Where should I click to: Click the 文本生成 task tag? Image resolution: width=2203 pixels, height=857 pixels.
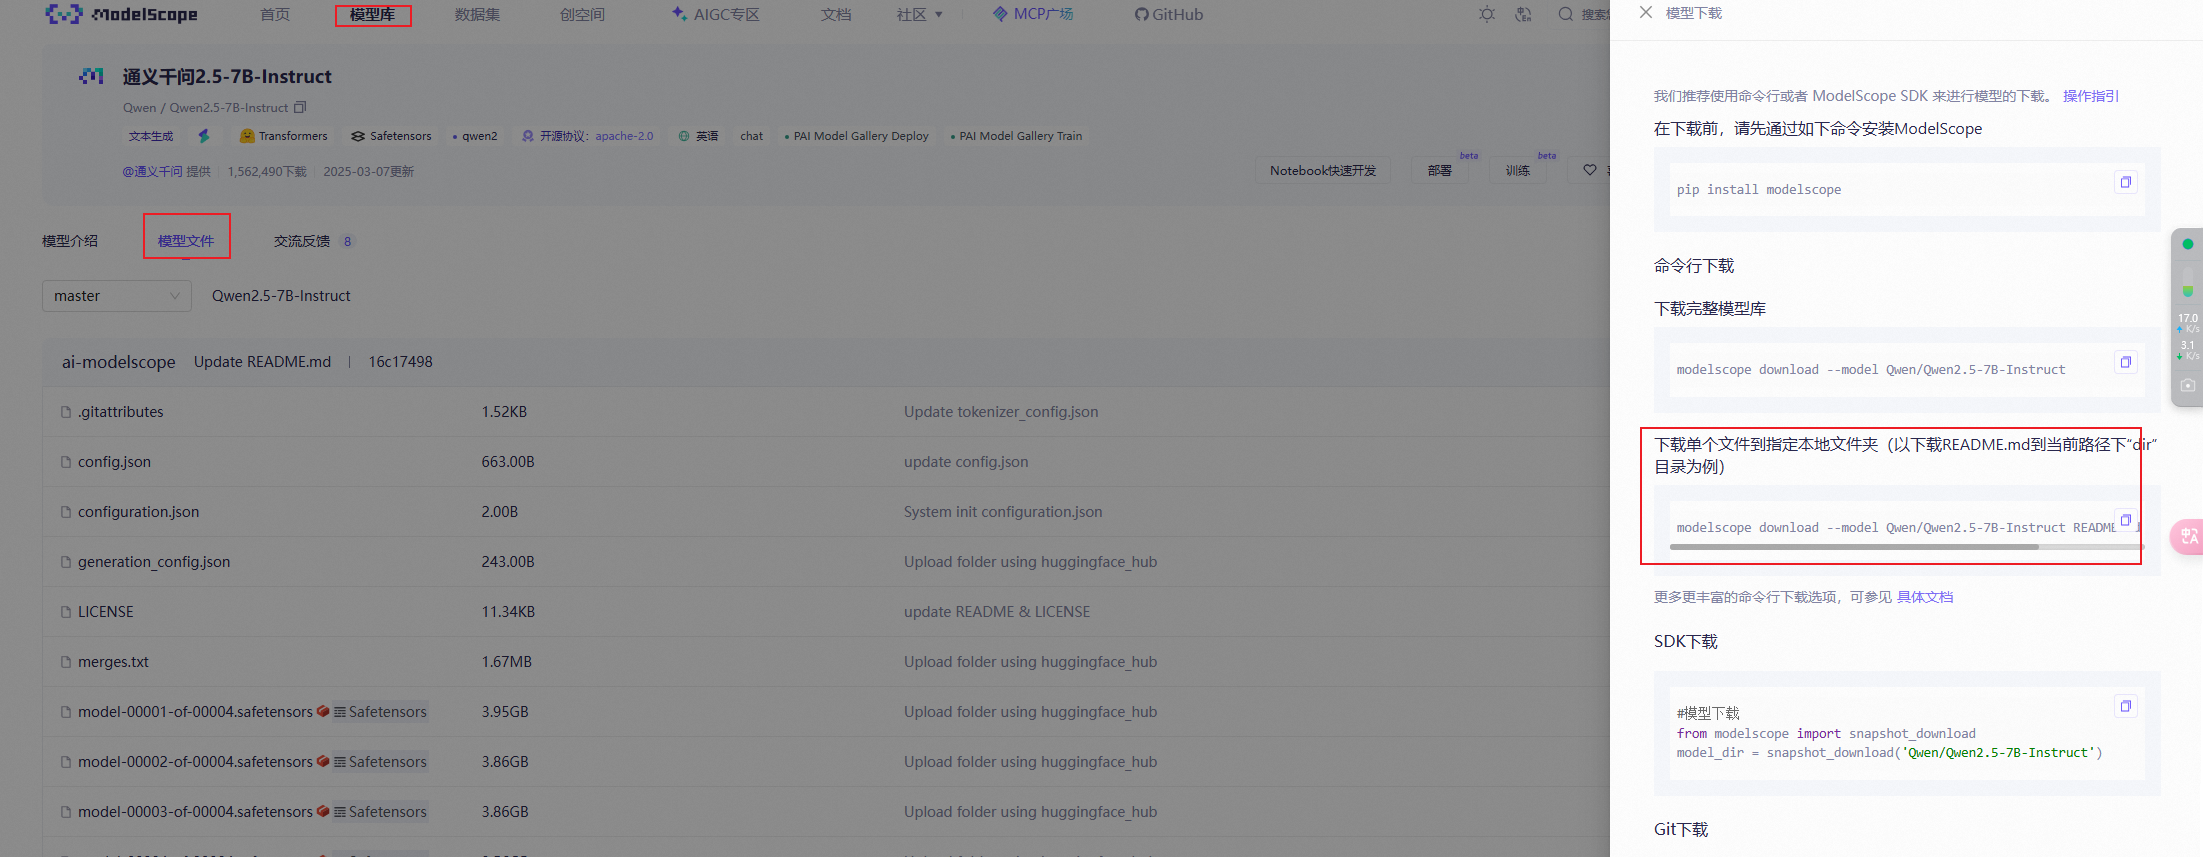click(x=151, y=136)
